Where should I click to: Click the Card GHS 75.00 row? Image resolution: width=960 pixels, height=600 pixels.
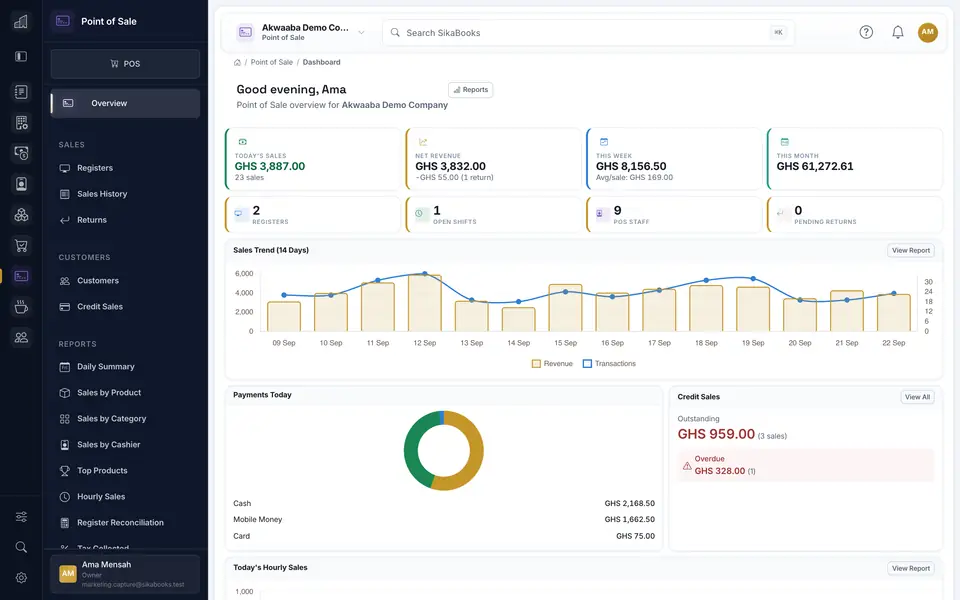click(x=444, y=536)
